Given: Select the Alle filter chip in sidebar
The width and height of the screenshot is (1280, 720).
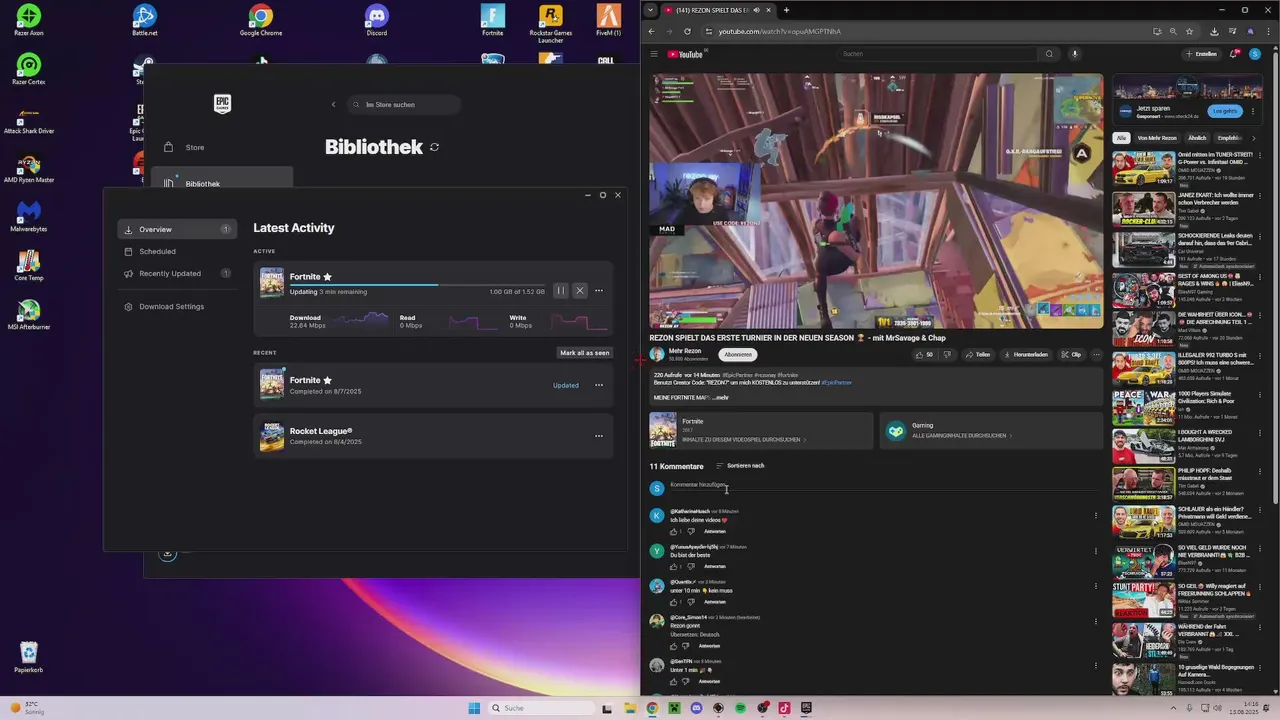Looking at the screenshot, I should point(1122,138).
